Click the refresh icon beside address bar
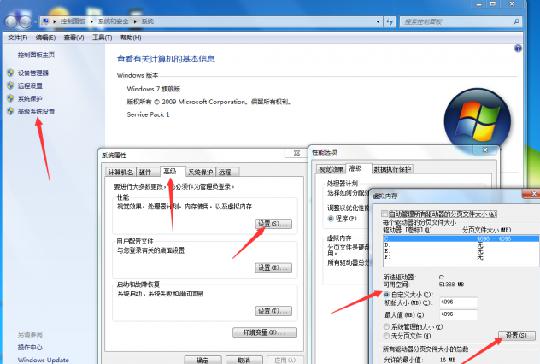 coord(390,22)
